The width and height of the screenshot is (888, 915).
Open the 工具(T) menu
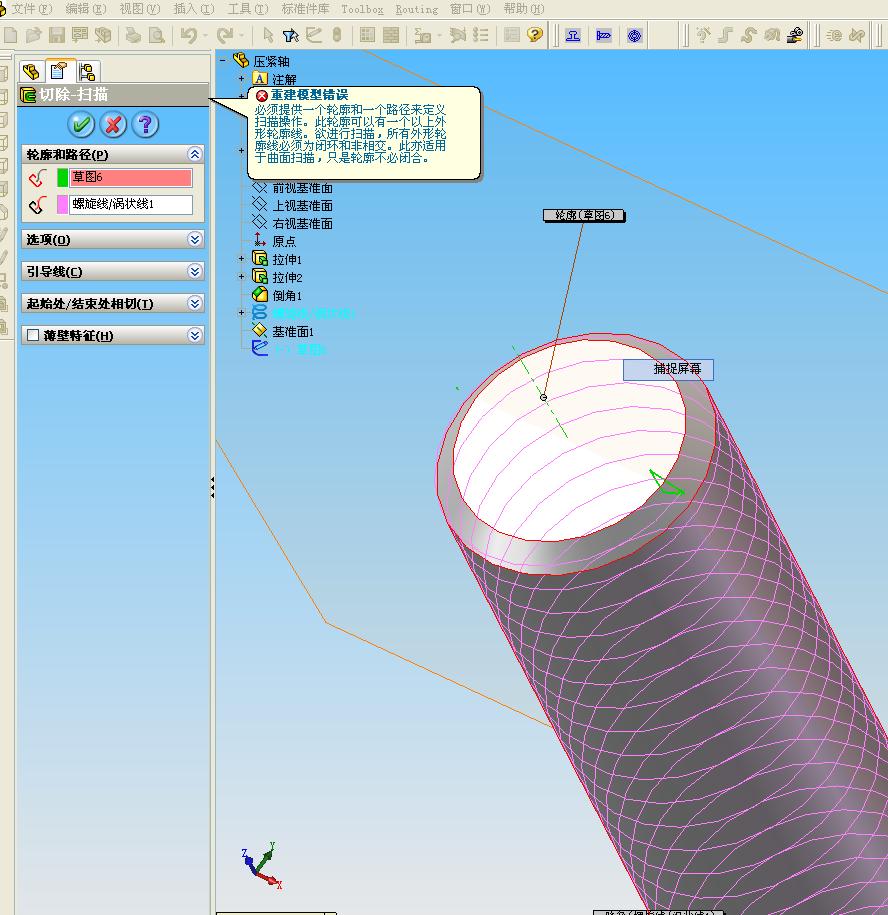[247, 9]
